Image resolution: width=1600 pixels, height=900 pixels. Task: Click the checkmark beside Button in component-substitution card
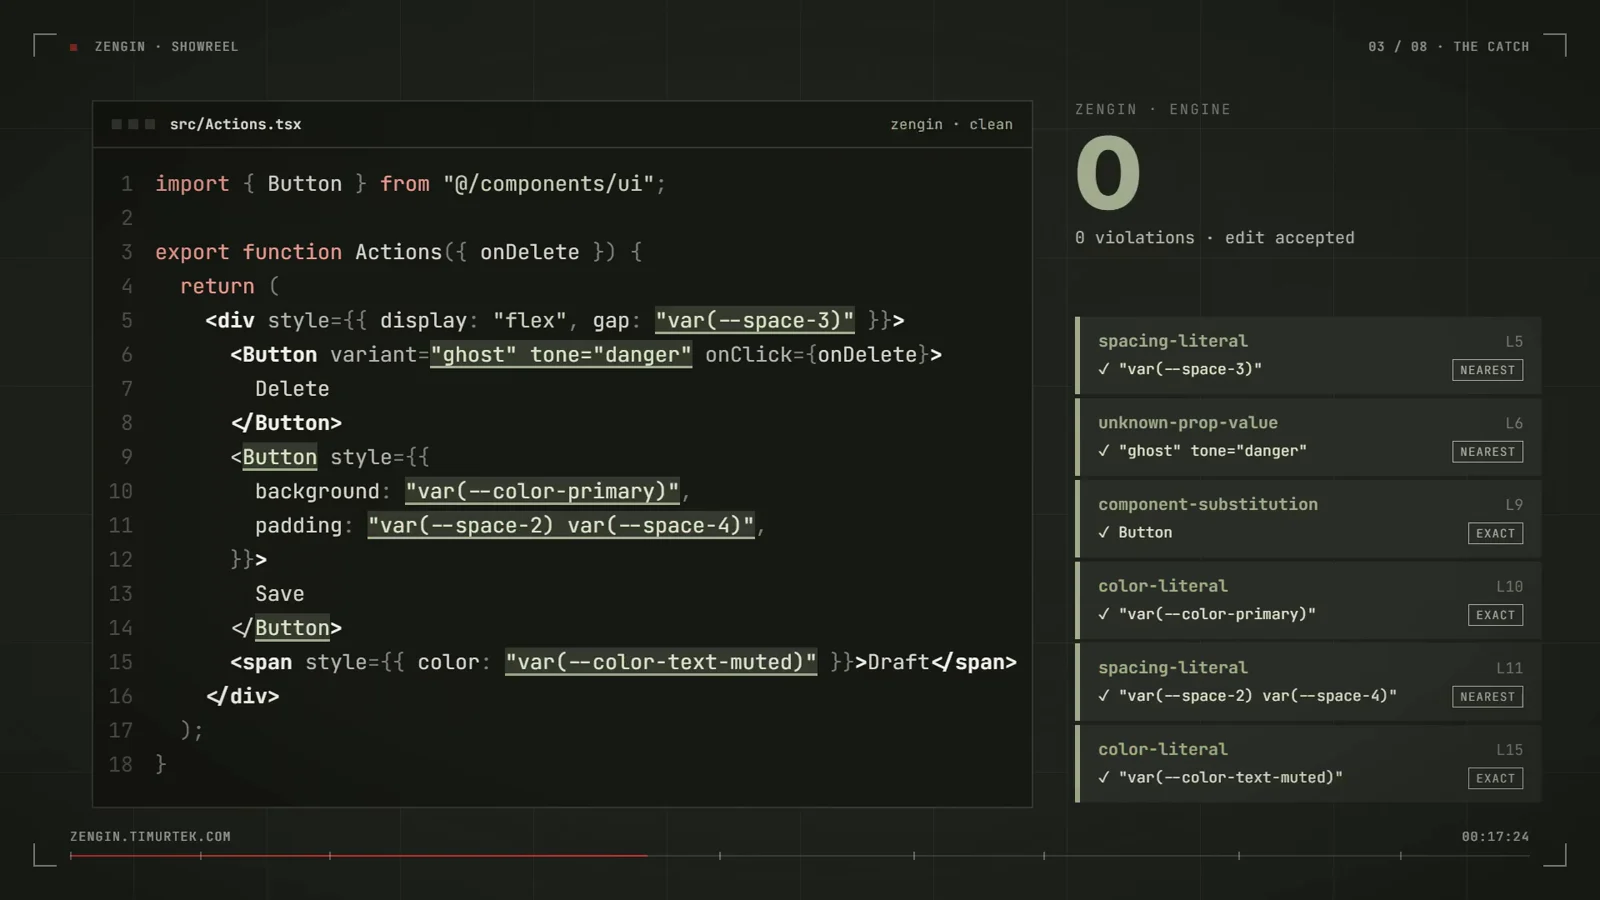click(x=1104, y=533)
